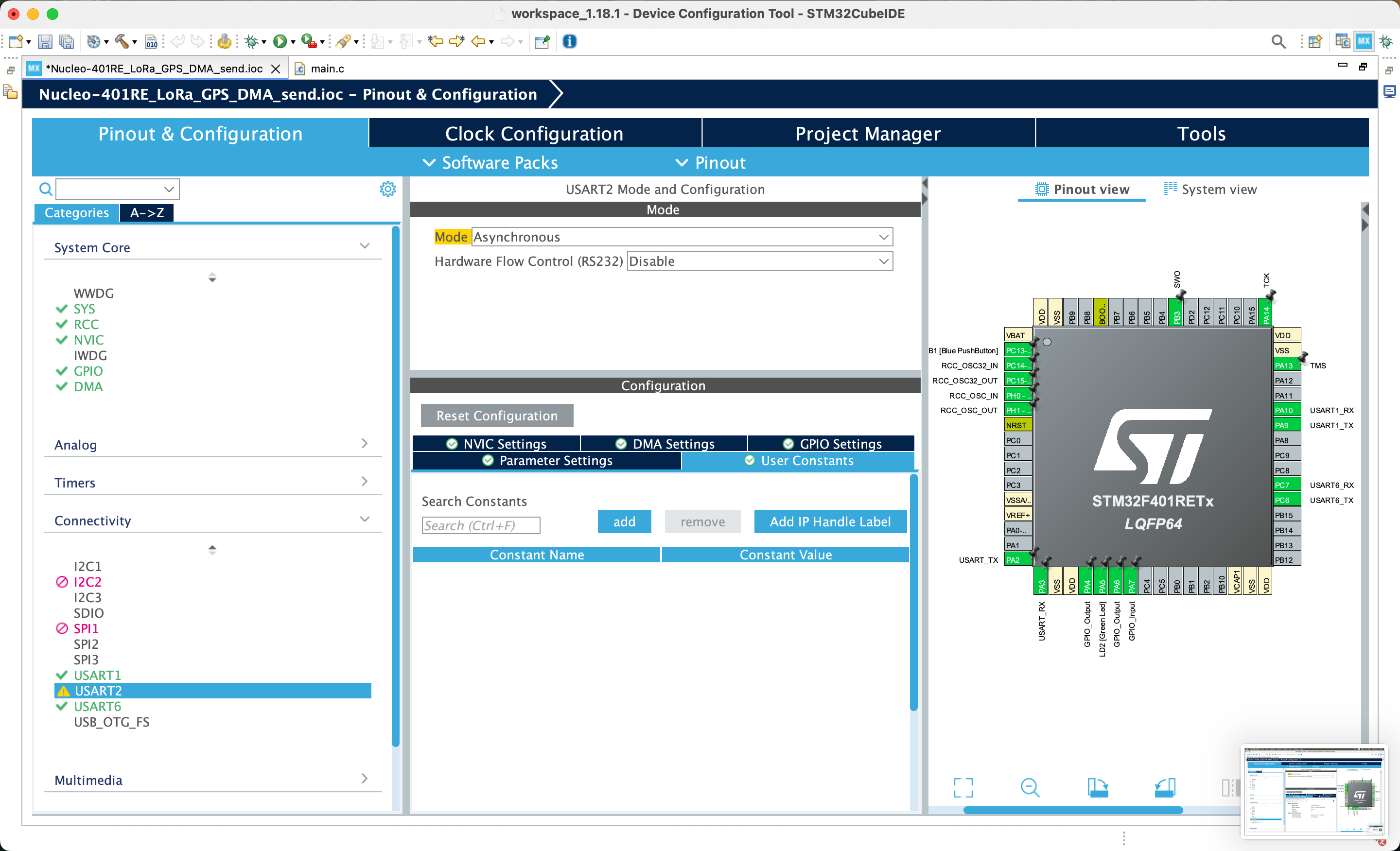Switch to the main.c editor tab
This screenshot has height=851, width=1400.
(320, 68)
